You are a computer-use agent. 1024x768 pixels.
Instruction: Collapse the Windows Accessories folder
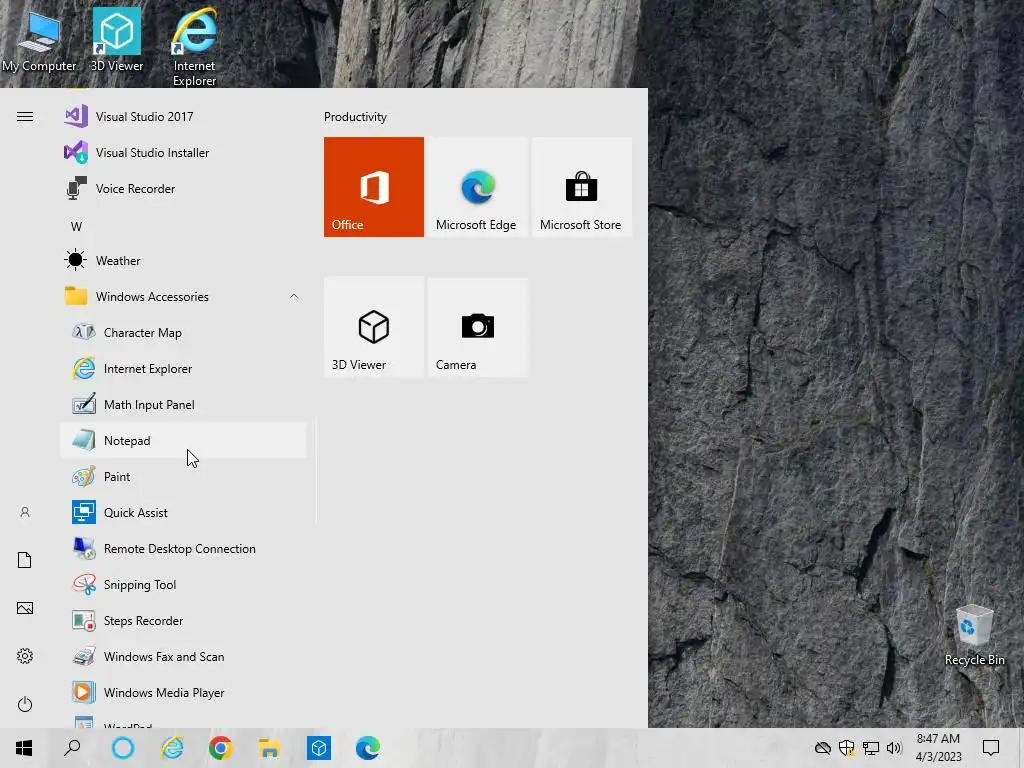183,296
